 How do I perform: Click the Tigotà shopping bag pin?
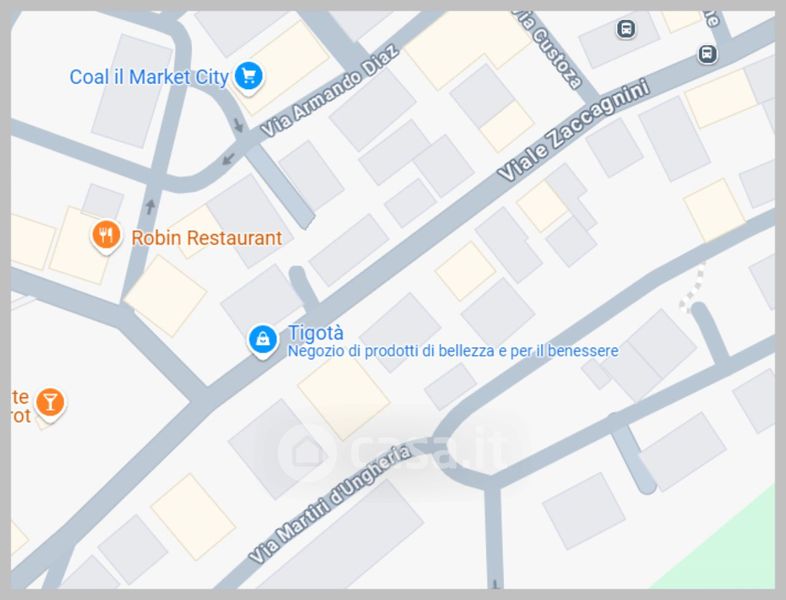(263, 341)
